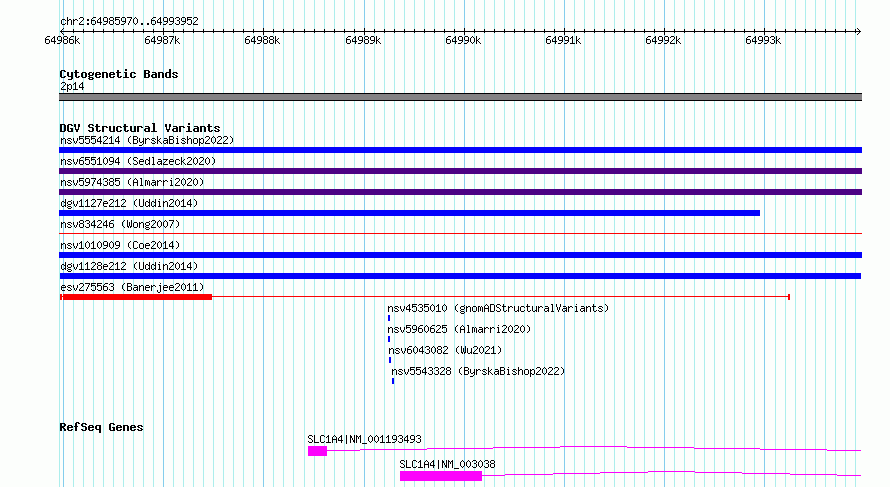Click the 64989k ruler tick label
This screenshot has height=487, width=890.
tap(363, 40)
